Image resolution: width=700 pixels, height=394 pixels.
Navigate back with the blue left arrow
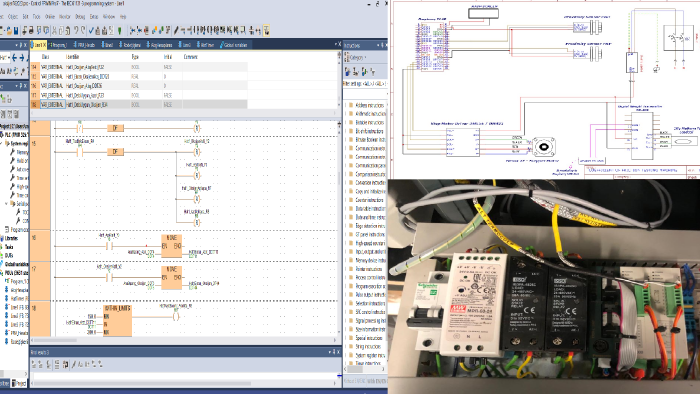coord(14,58)
